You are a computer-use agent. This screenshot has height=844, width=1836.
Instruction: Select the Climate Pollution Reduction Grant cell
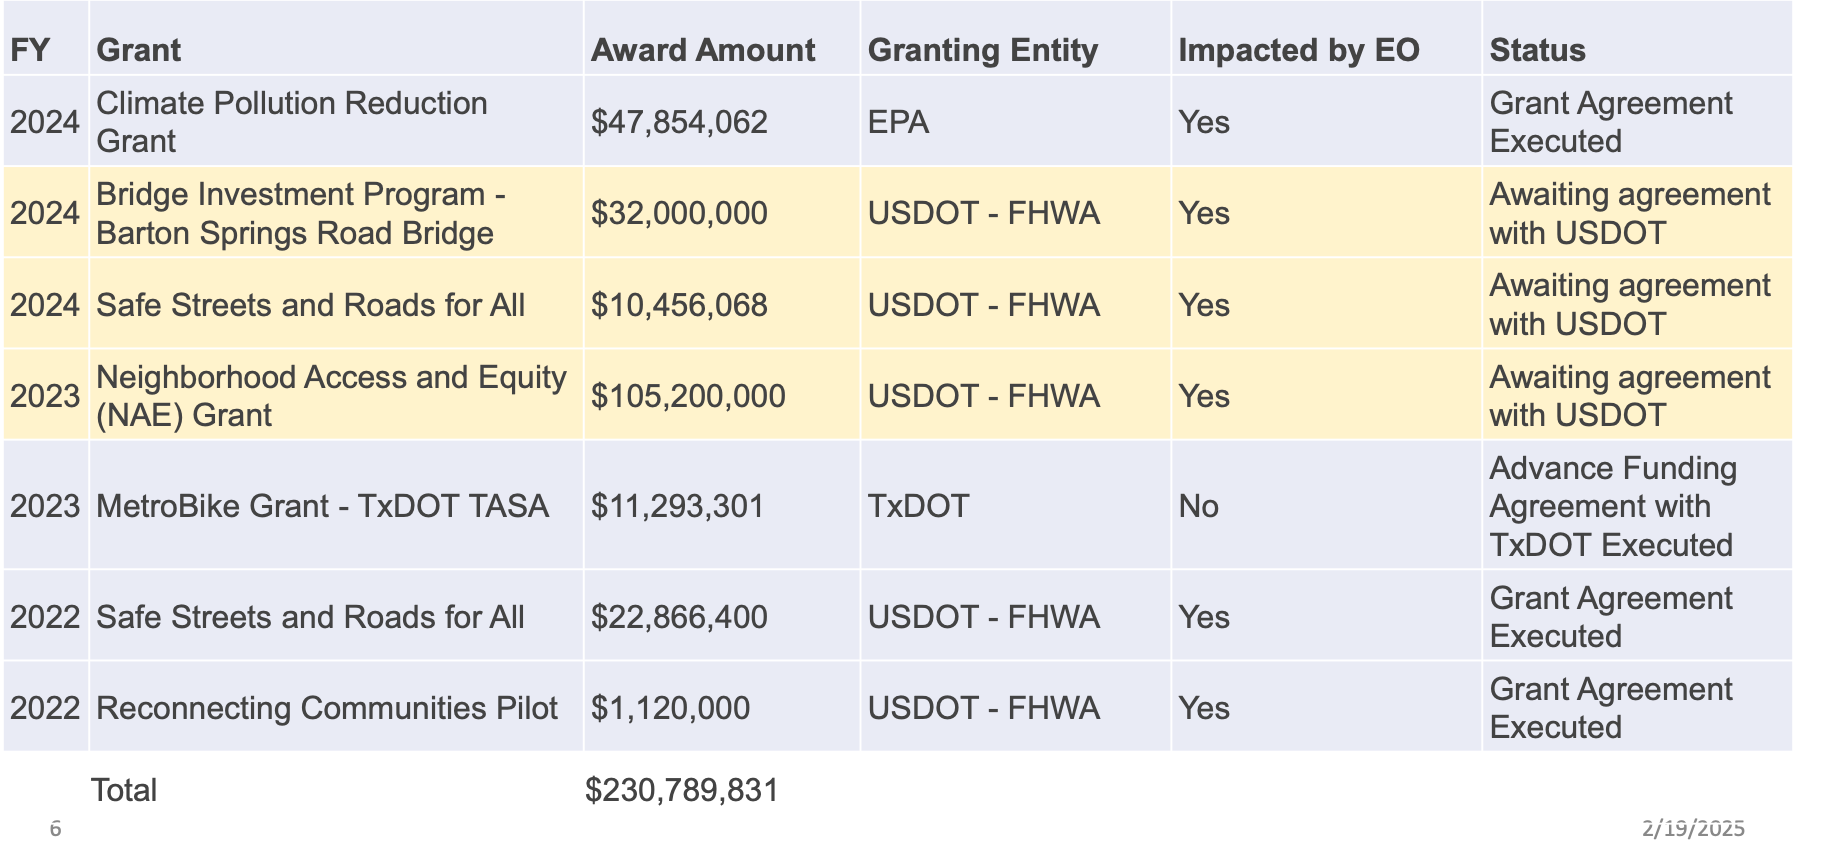click(291, 122)
